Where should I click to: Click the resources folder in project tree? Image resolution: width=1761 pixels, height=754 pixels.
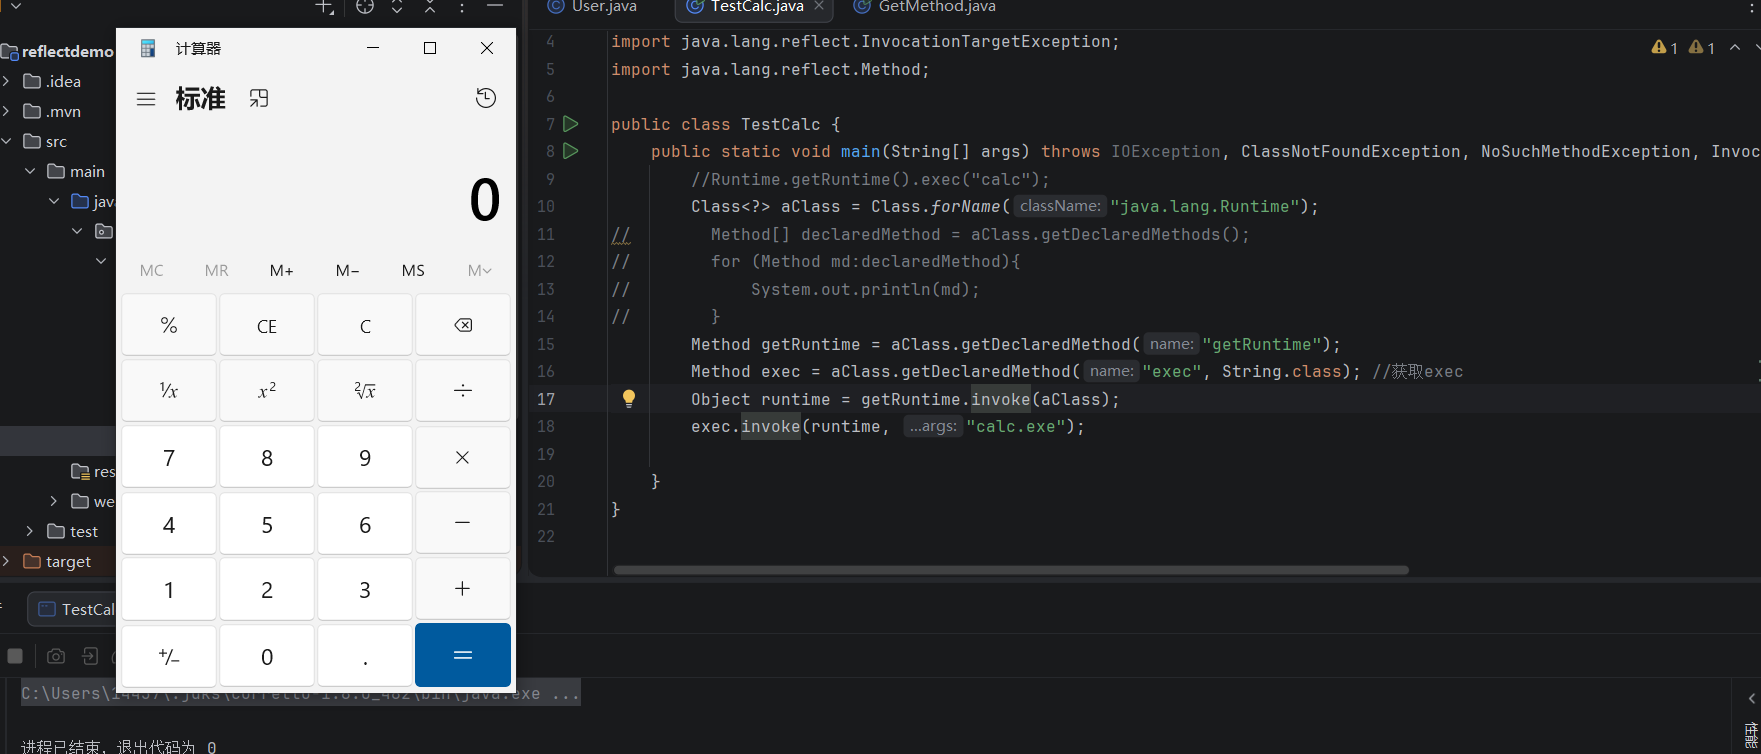(x=93, y=471)
